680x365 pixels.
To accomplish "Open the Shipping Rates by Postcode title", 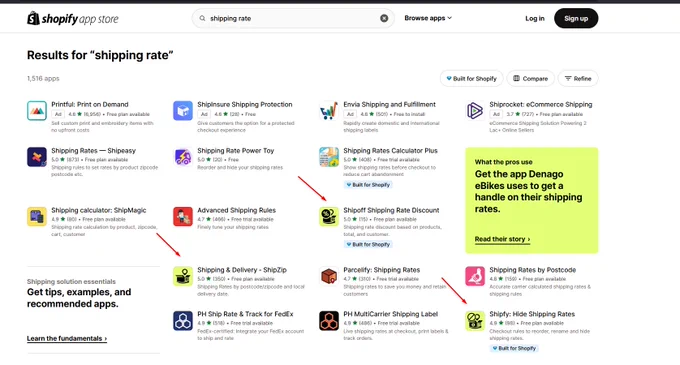I will 533,270.
